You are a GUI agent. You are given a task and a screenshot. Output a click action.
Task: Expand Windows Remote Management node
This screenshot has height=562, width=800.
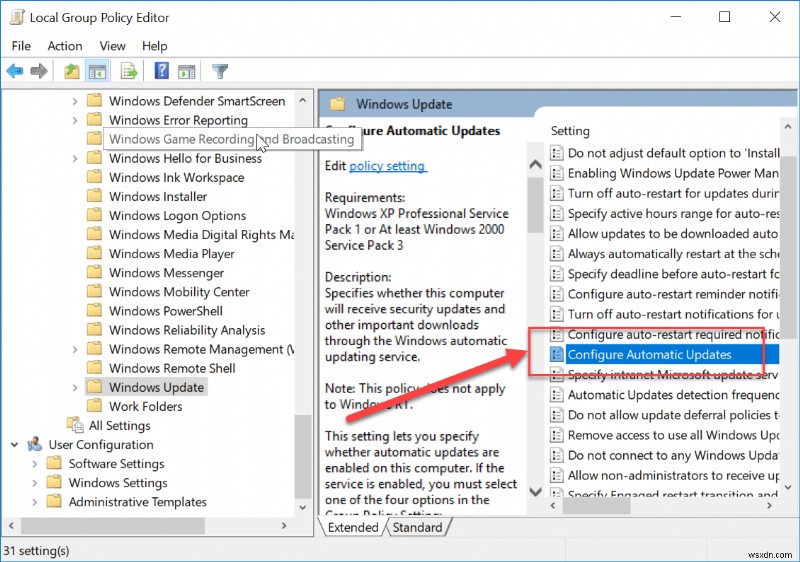point(75,349)
